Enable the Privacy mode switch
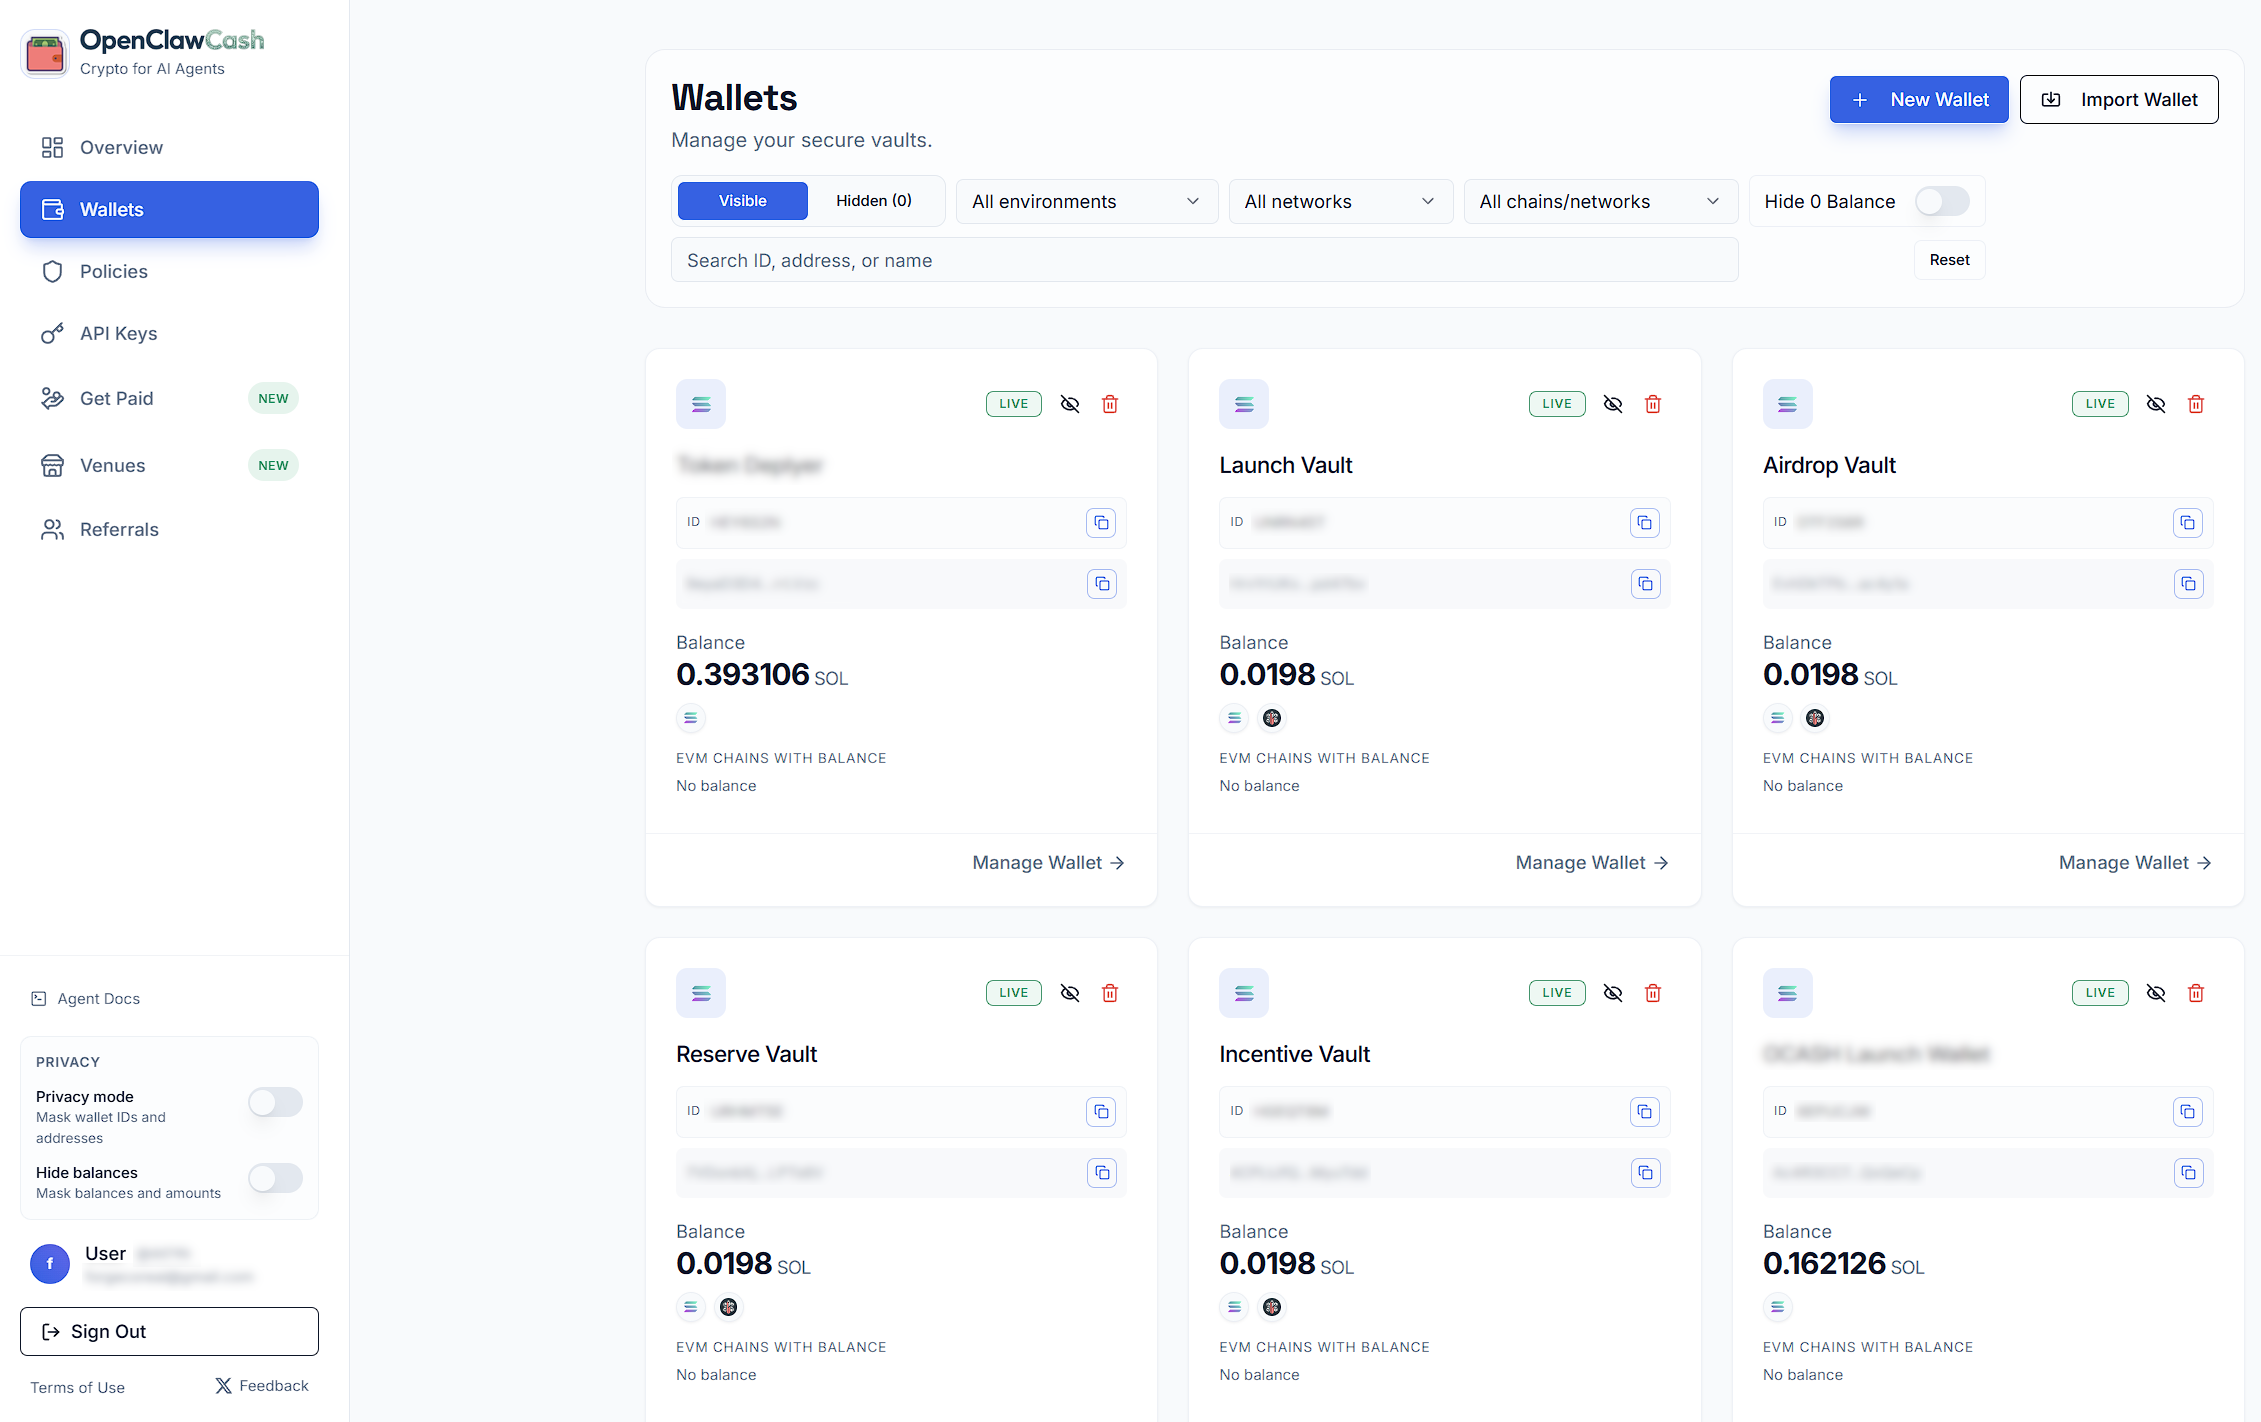Viewport: 2261px width, 1422px height. point(275,1102)
